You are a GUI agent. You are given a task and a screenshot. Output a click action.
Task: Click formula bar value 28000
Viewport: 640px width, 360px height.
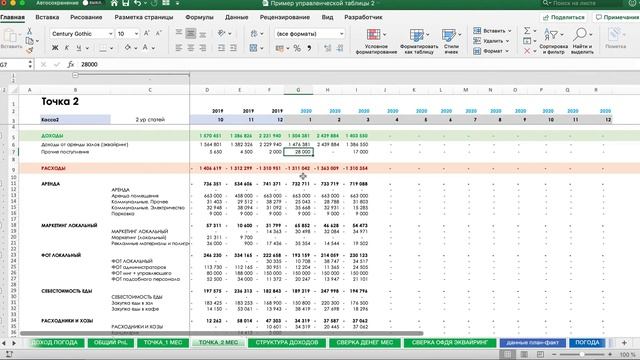89,64
